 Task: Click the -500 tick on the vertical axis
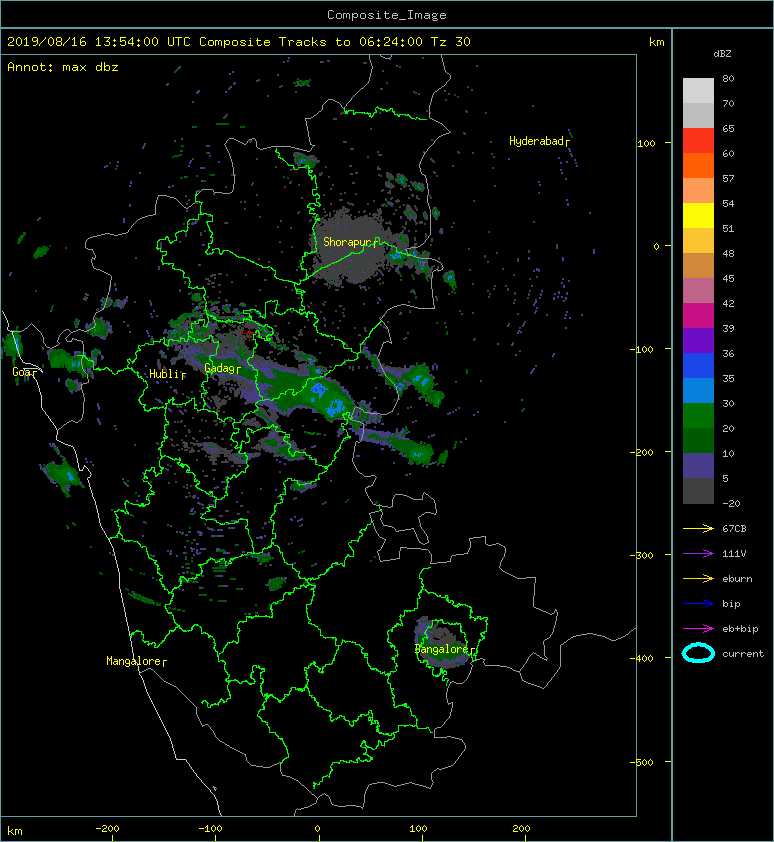[643, 762]
